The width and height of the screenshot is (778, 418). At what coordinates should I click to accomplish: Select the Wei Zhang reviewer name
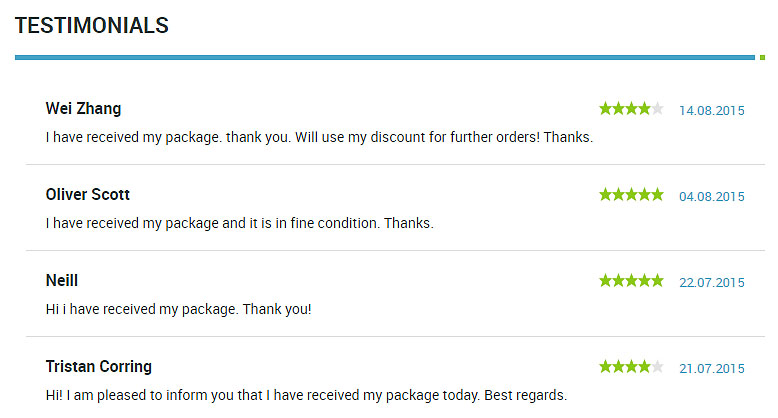click(83, 109)
